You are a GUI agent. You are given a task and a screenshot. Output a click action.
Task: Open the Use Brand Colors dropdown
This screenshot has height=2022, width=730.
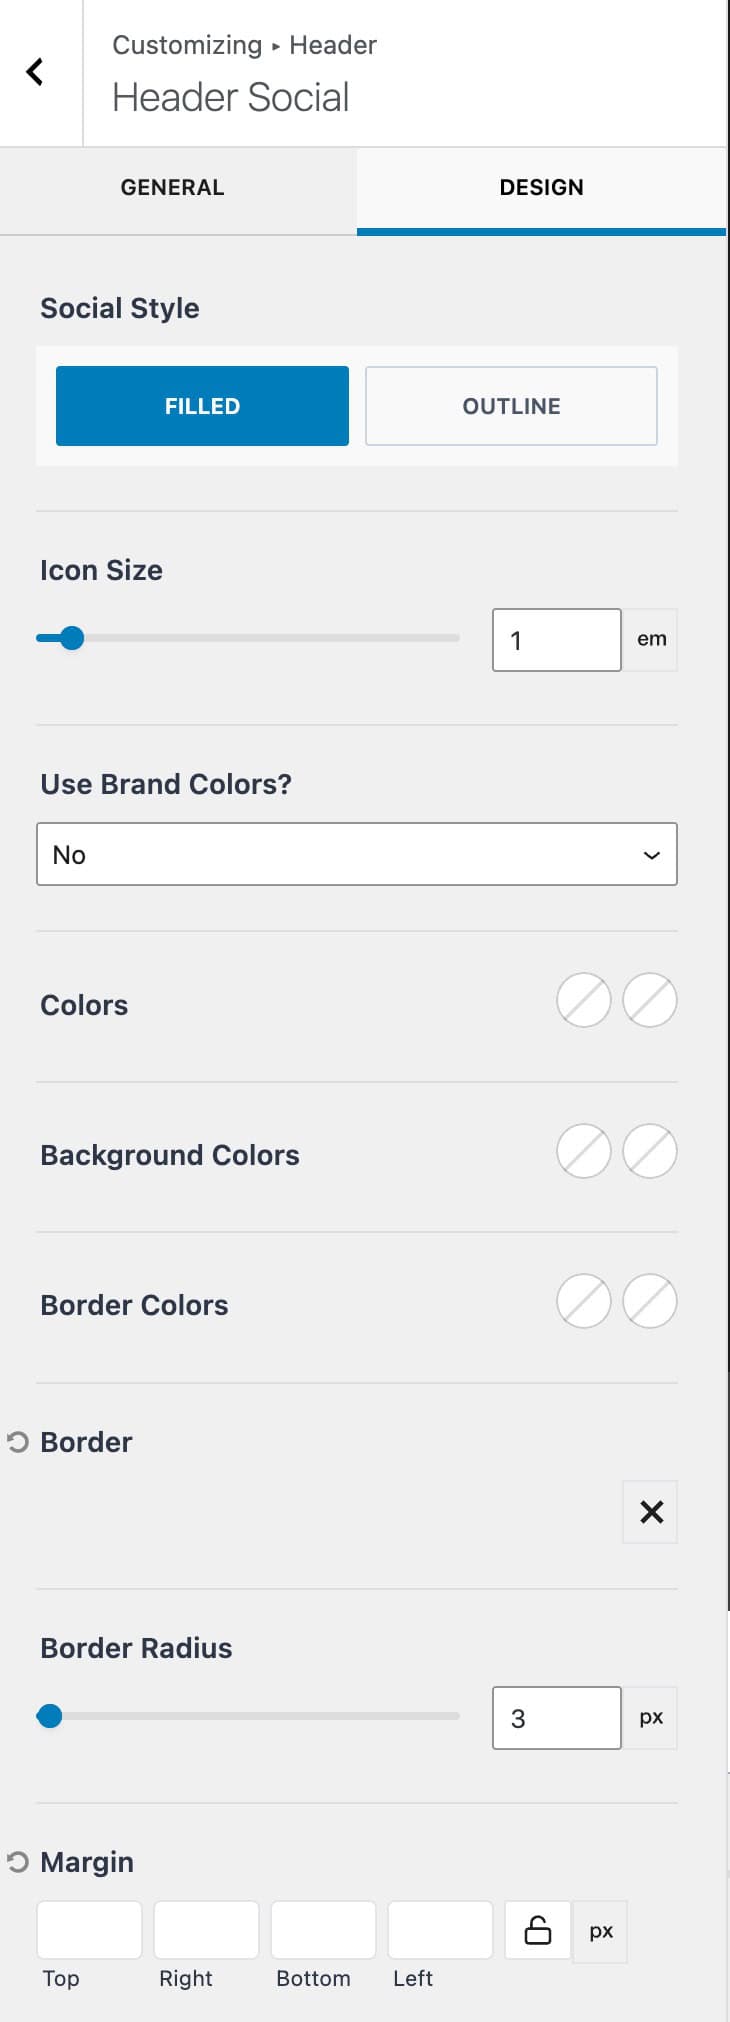point(356,854)
